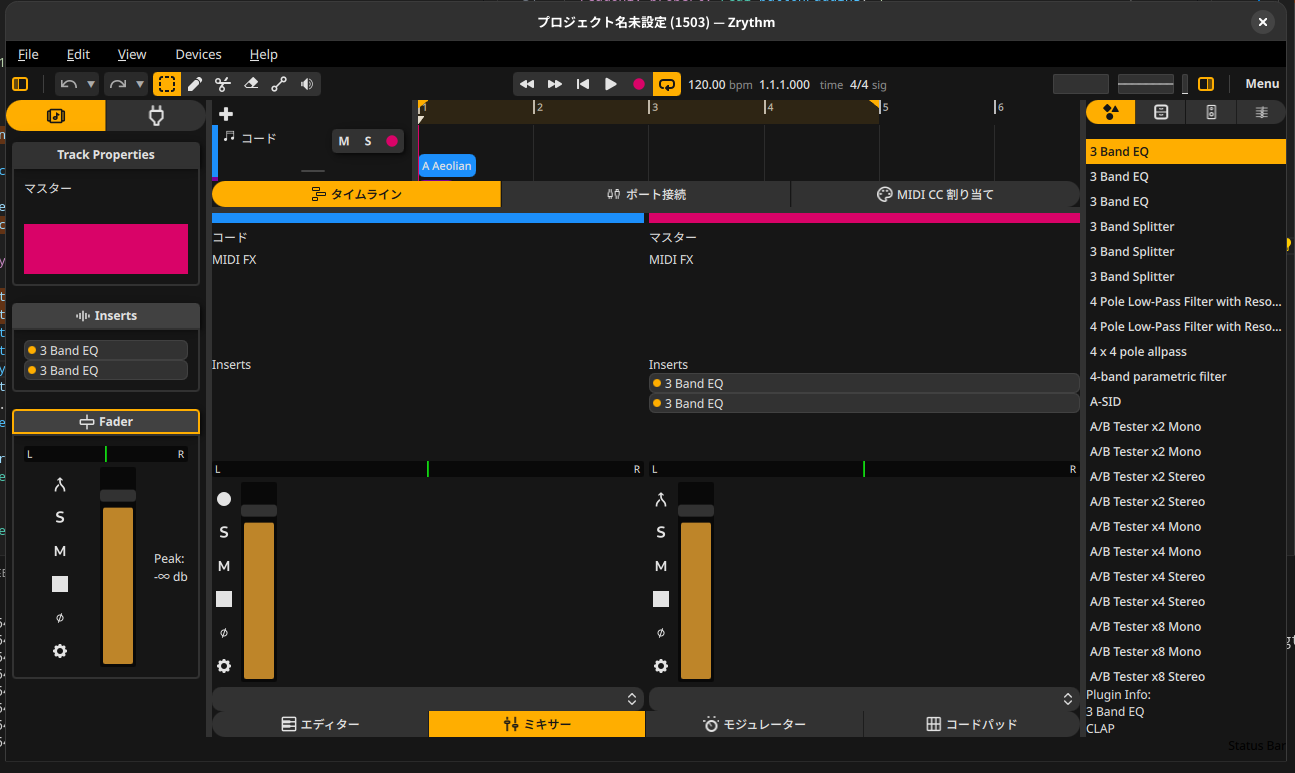Mute the コード mixer channel
Screen dimensions: 1295x773
224,566
